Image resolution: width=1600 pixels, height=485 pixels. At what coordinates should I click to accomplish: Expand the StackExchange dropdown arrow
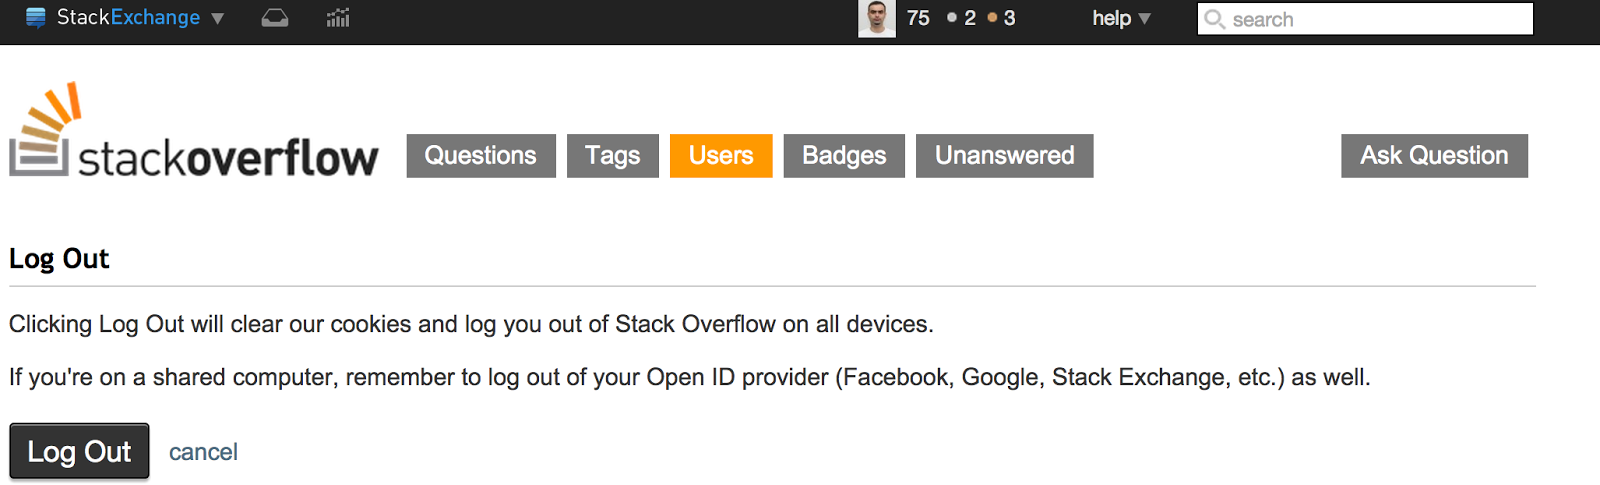coord(218,18)
